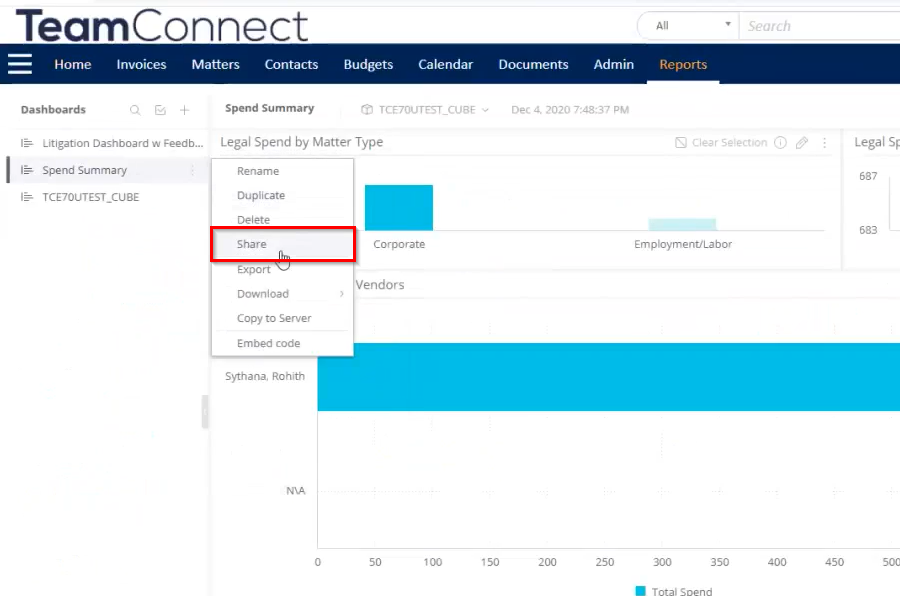Click the Spend Summary dashboard title

coord(270,108)
